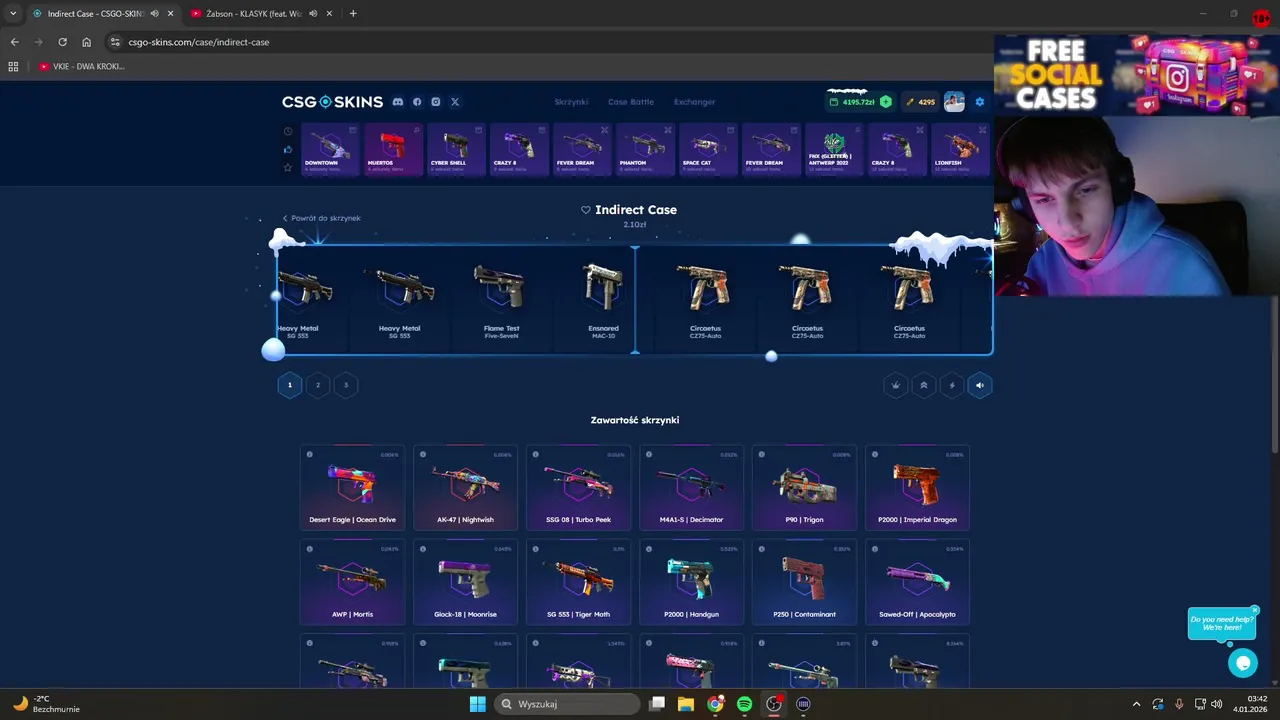Image resolution: width=1280 pixels, height=720 pixels.
Task: Open the Skrzynki menu item
Action: (x=571, y=102)
